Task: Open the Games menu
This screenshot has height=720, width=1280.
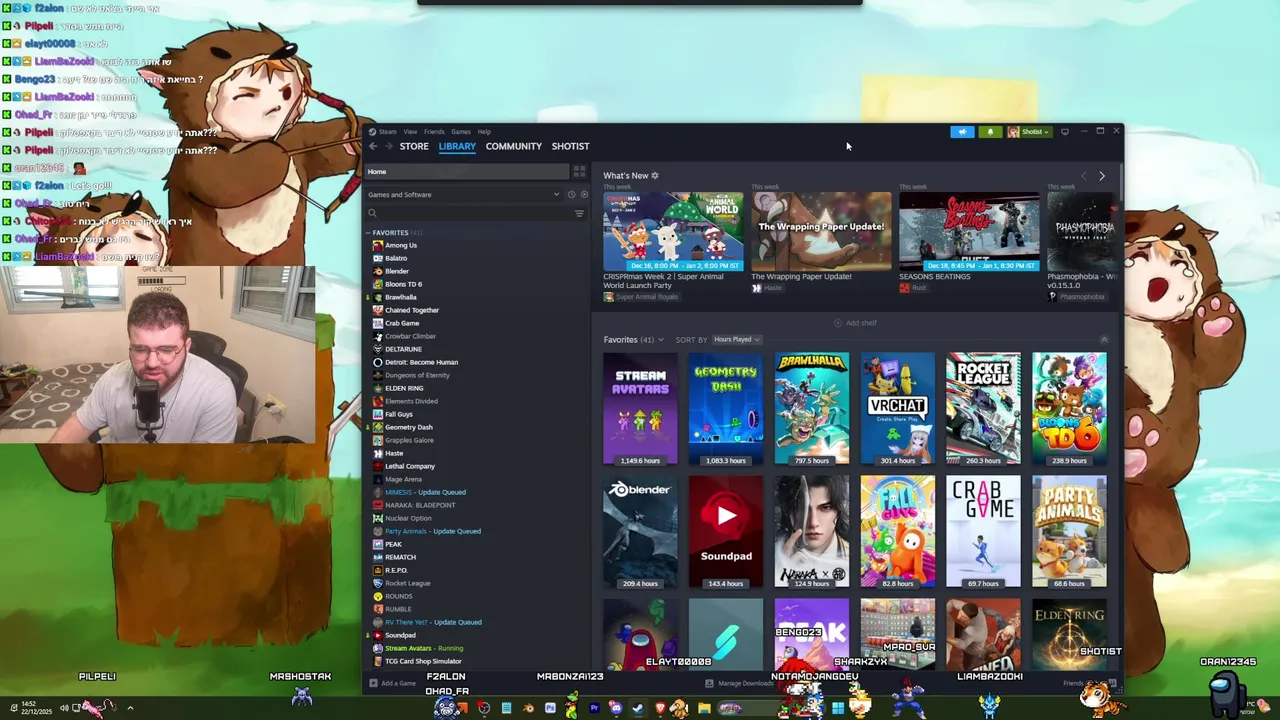Action: (460, 132)
